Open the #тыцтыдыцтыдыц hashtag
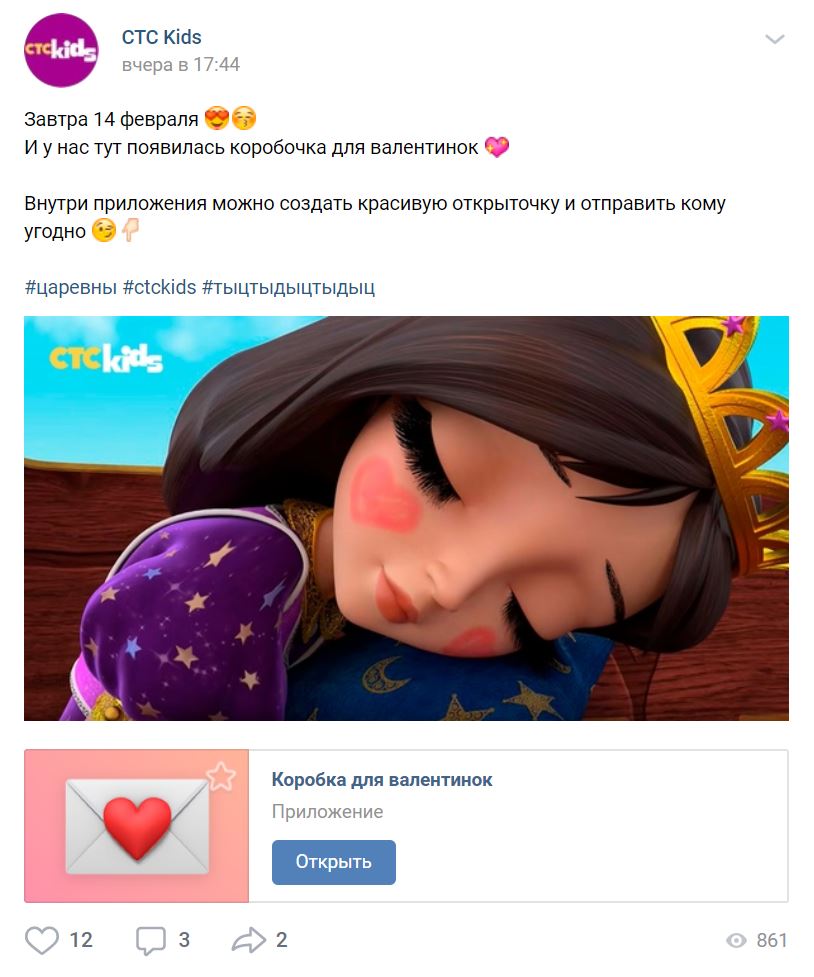 (289, 287)
